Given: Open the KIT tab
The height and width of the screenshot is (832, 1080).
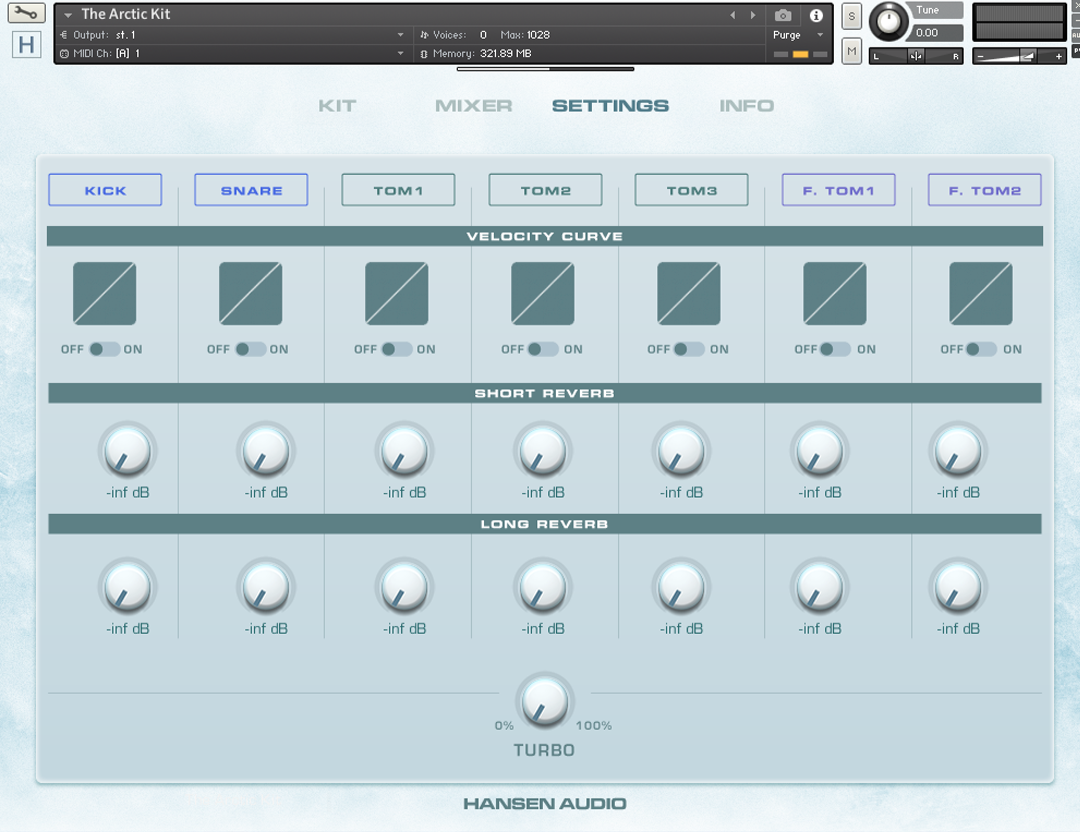Looking at the screenshot, I should [x=337, y=106].
